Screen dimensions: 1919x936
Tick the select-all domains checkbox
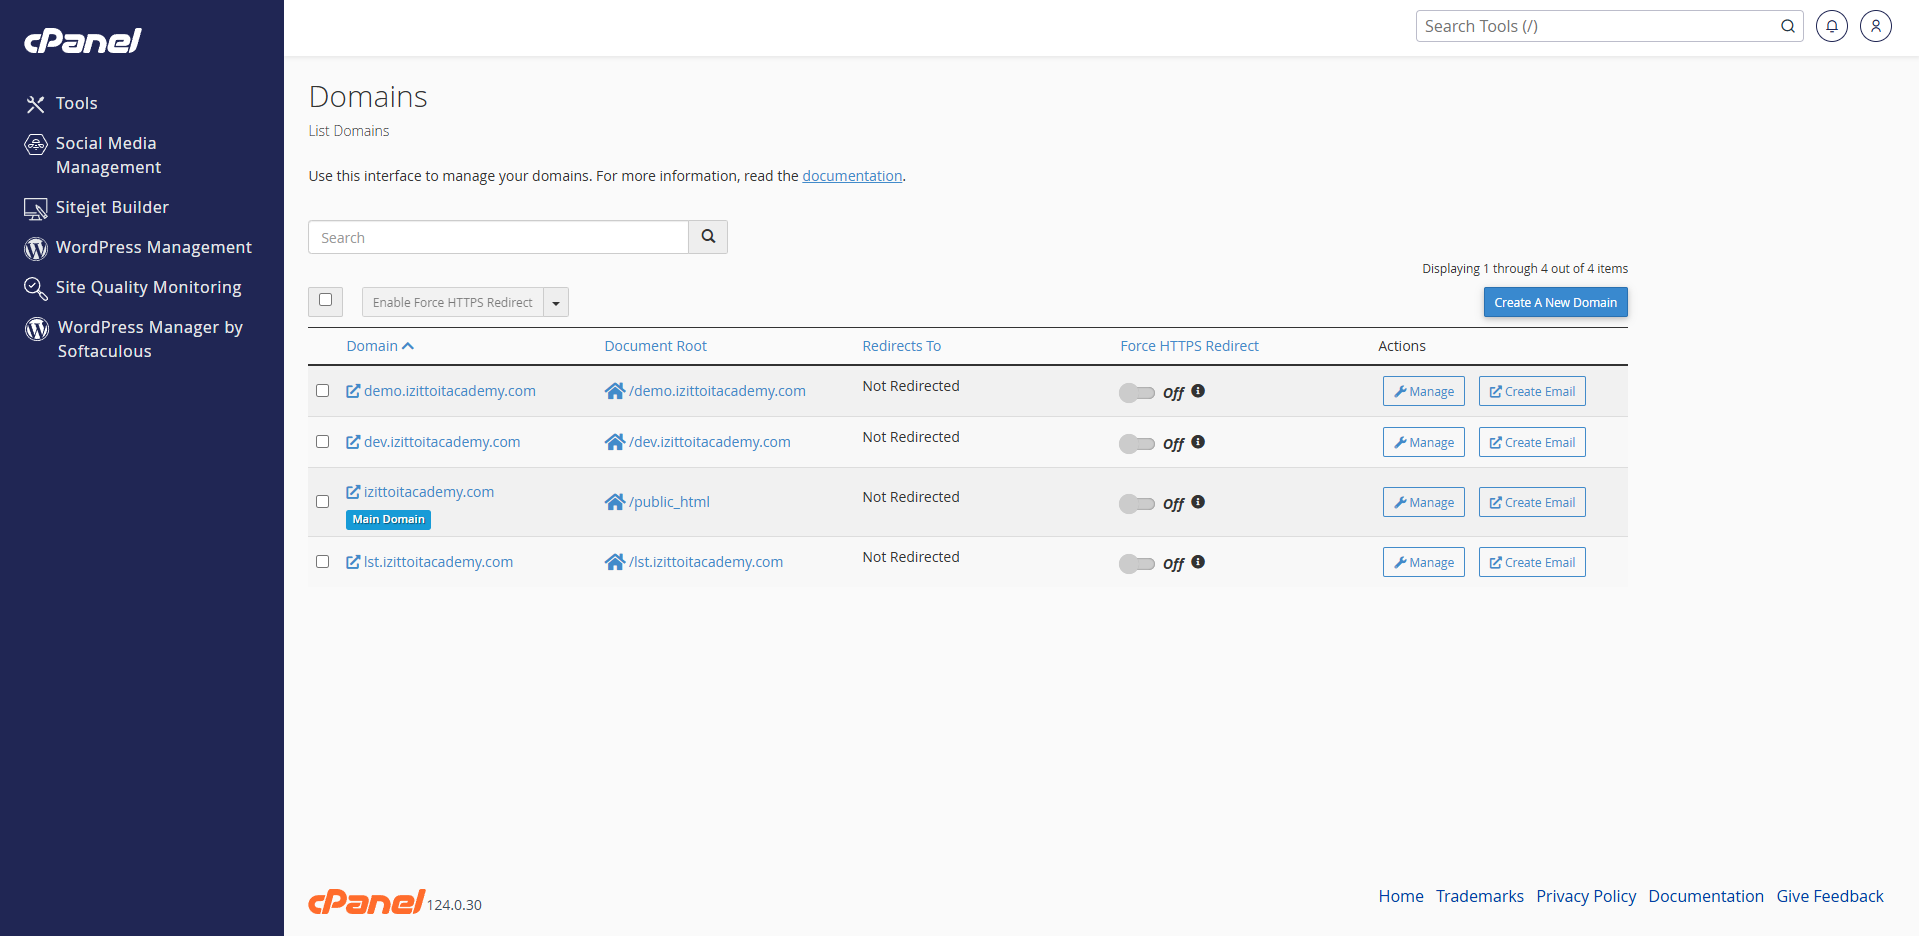pos(325,300)
